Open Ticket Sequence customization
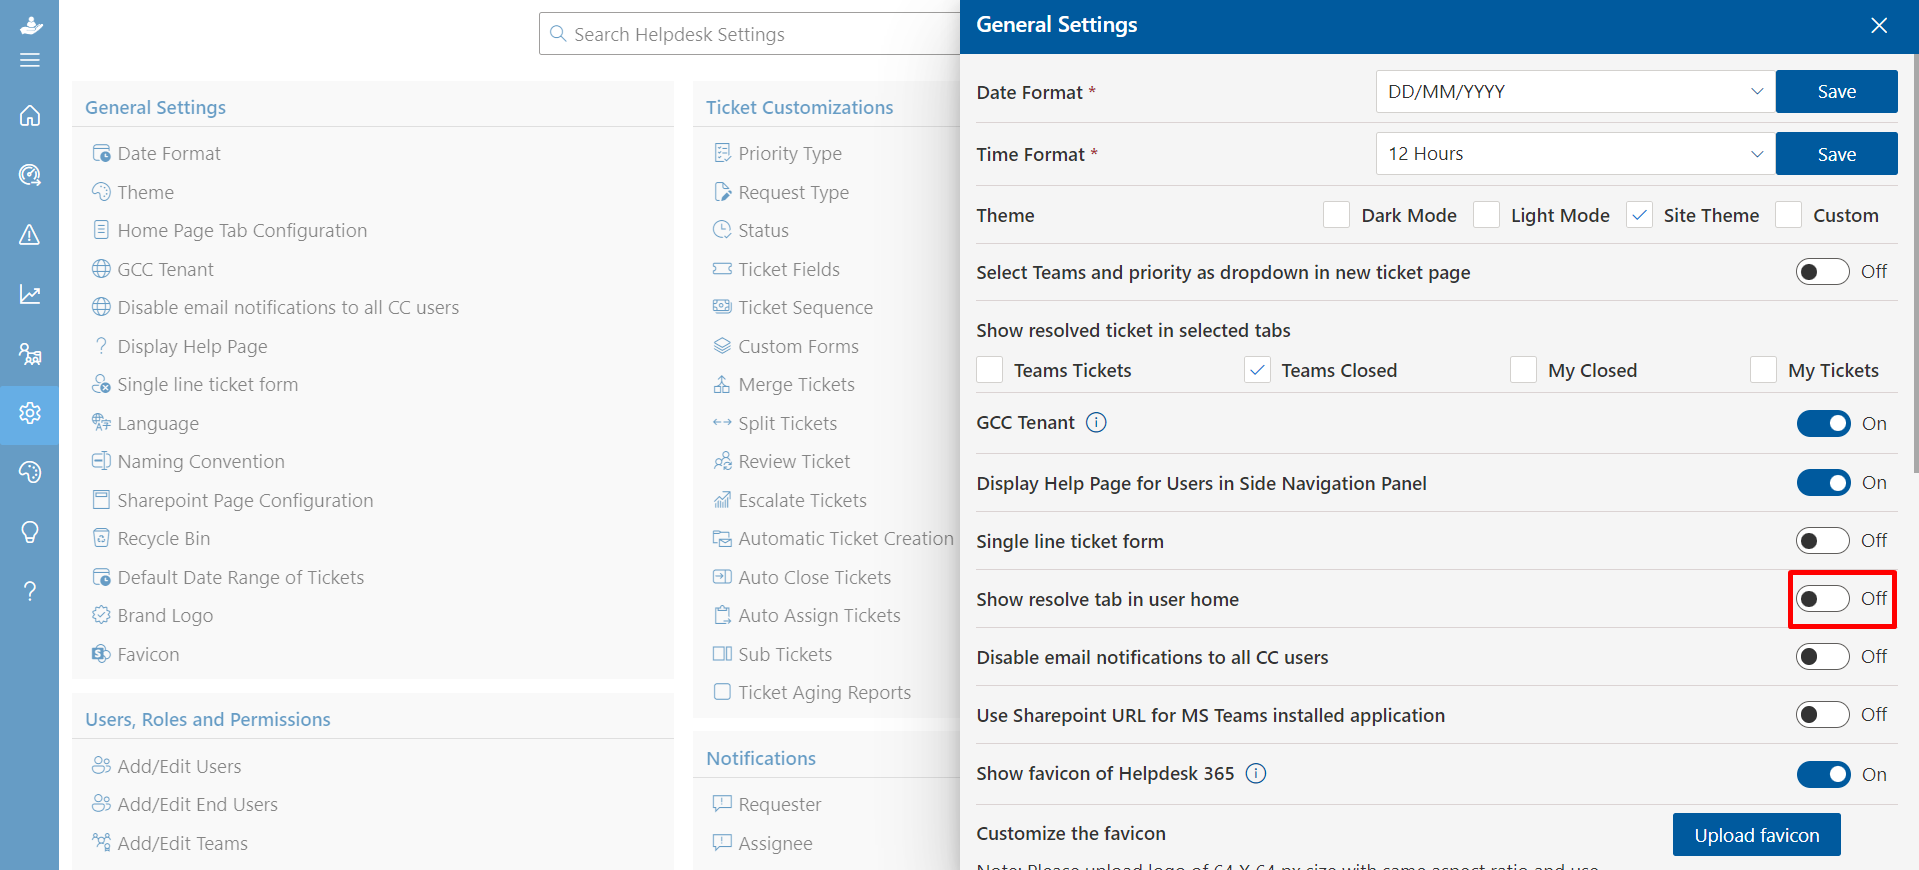The width and height of the screenshot is (1919, 870). coord(805,308)
